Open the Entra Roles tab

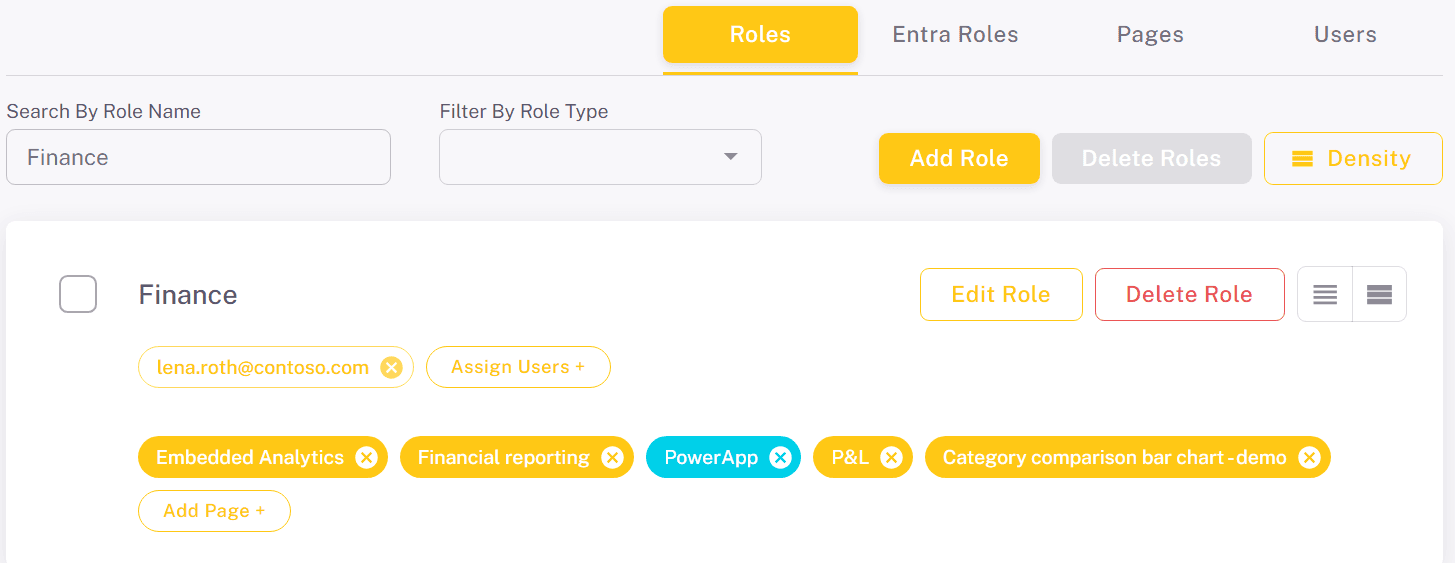(955, 35)
